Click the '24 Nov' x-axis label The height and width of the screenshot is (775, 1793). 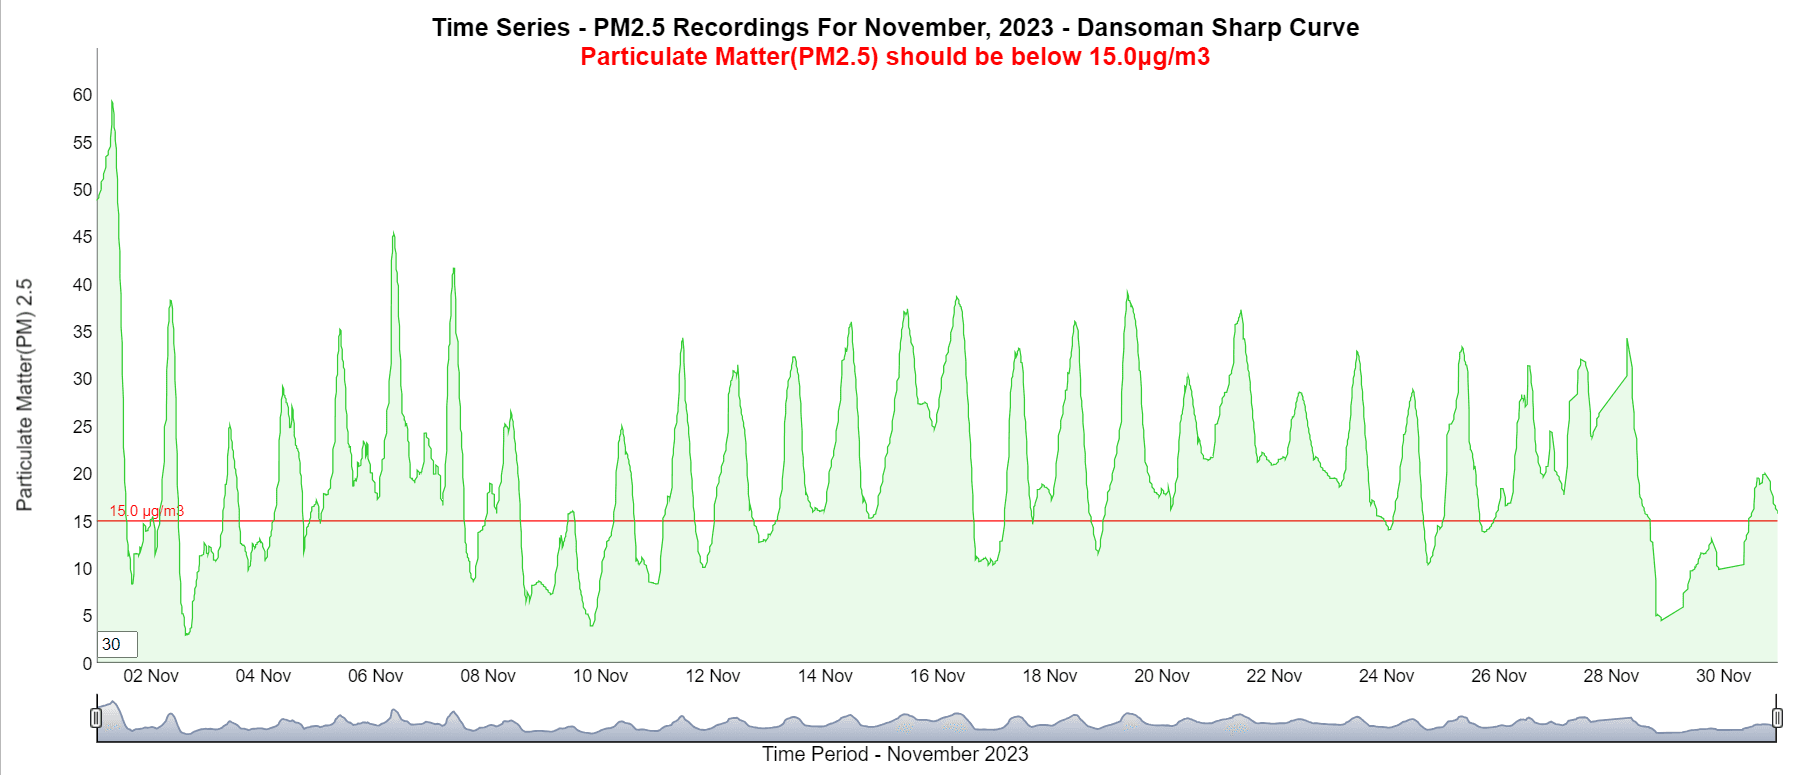[1386, 676]
